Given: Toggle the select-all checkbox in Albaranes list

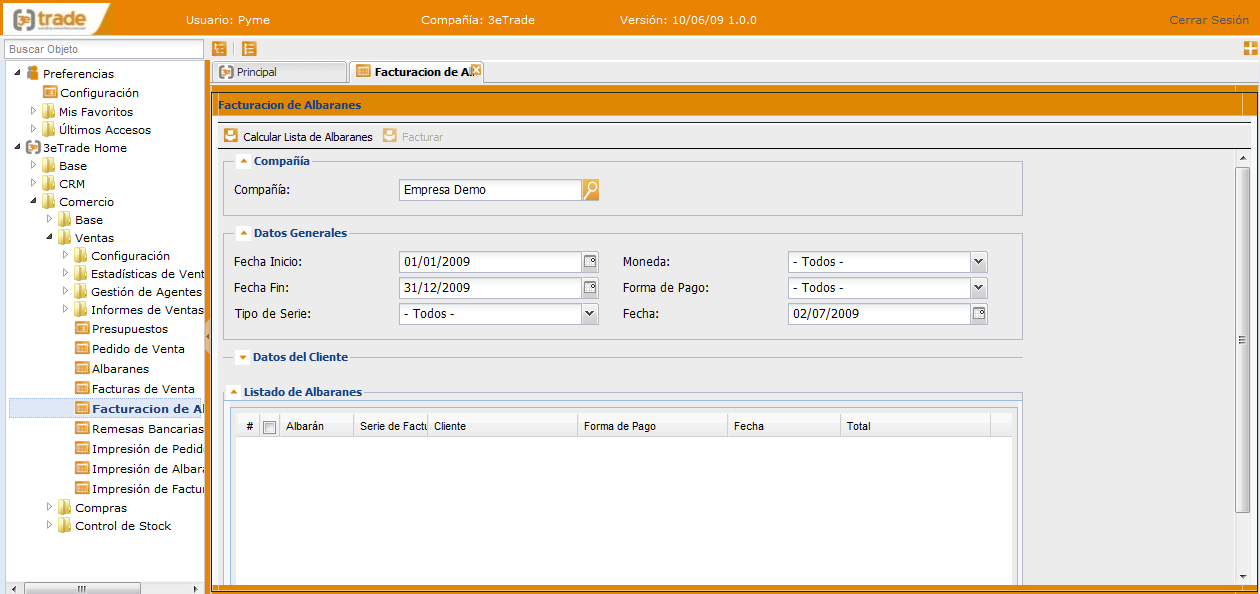Looking at the screenshot, I should pyautogui.click(x=269, y=427).
